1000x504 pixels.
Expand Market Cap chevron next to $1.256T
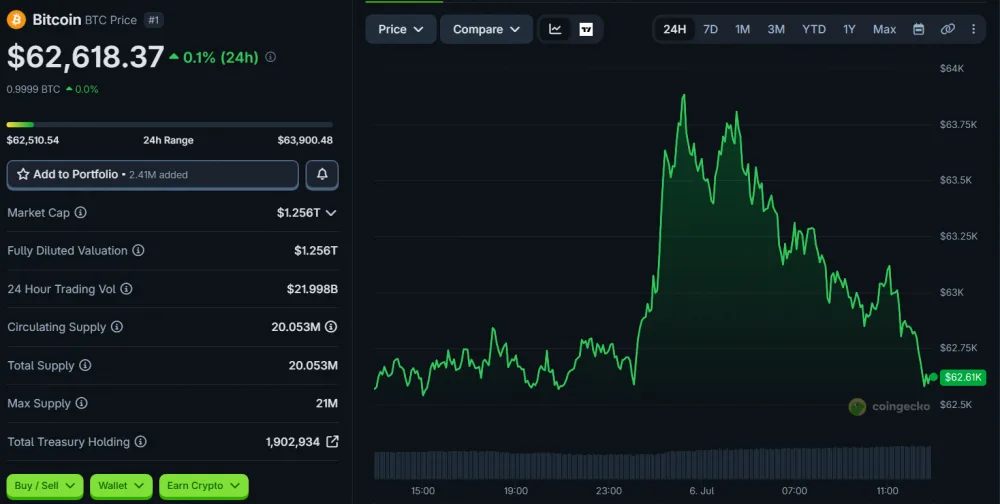[331, 213]
